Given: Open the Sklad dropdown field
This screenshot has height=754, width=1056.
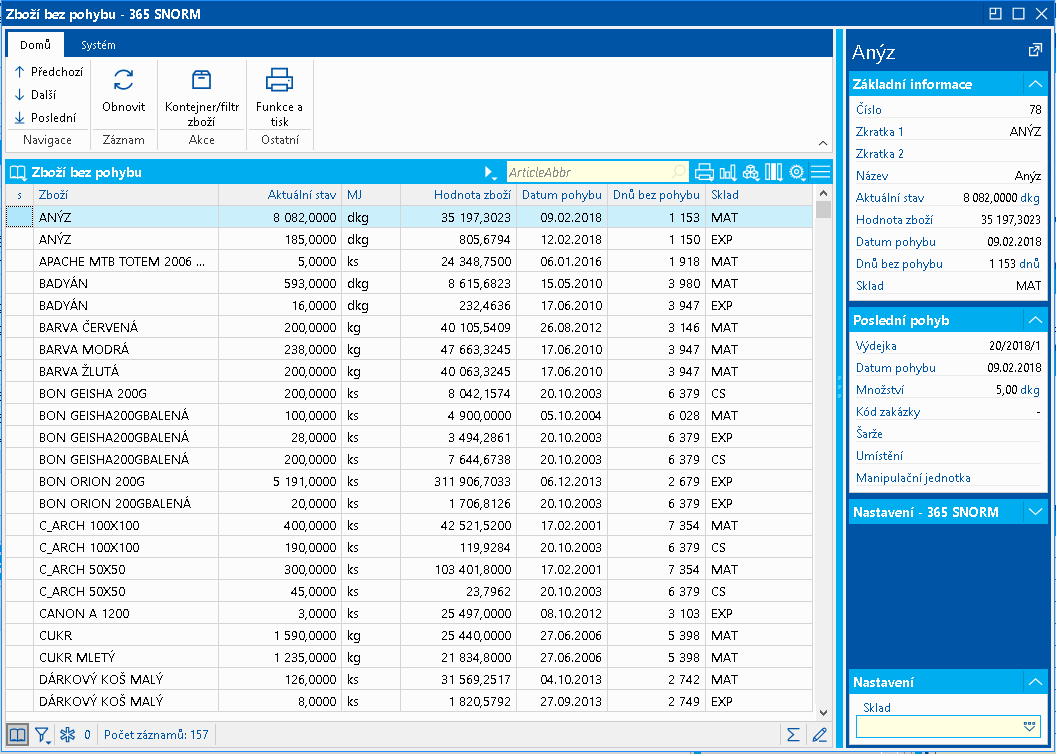Looking at the screenshot, I should [1030, 726].
